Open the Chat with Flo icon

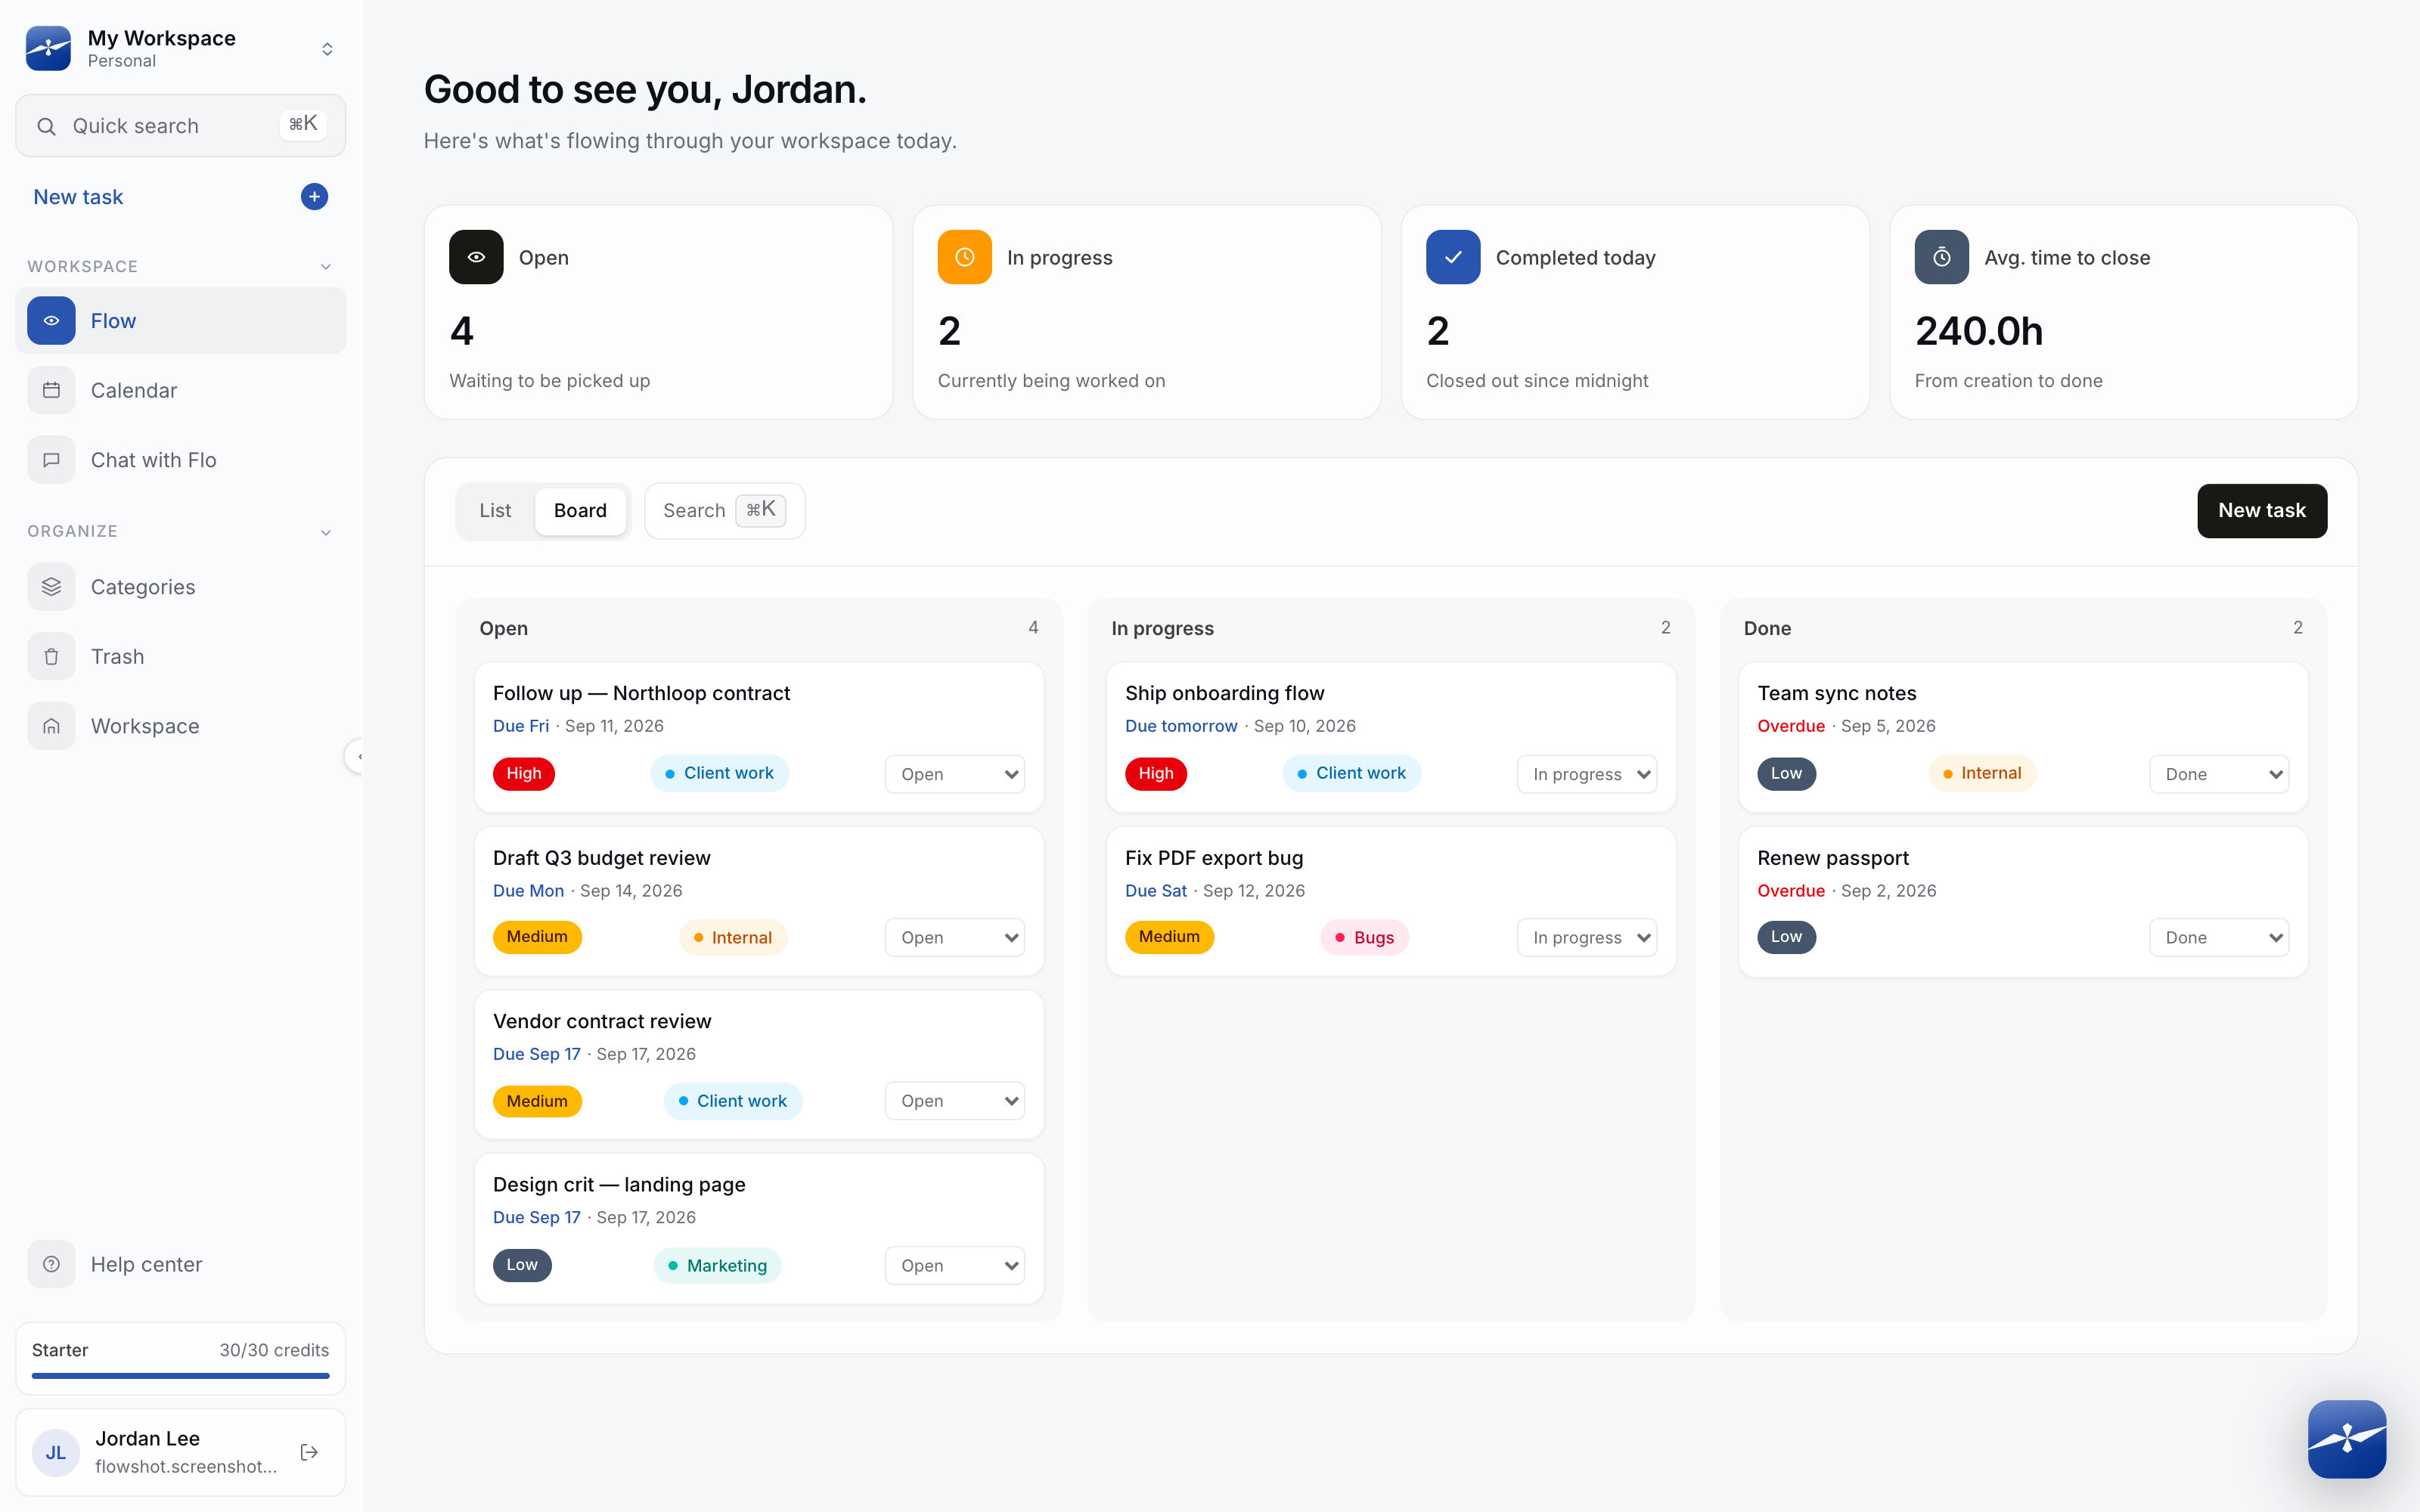tap(51, 460)
